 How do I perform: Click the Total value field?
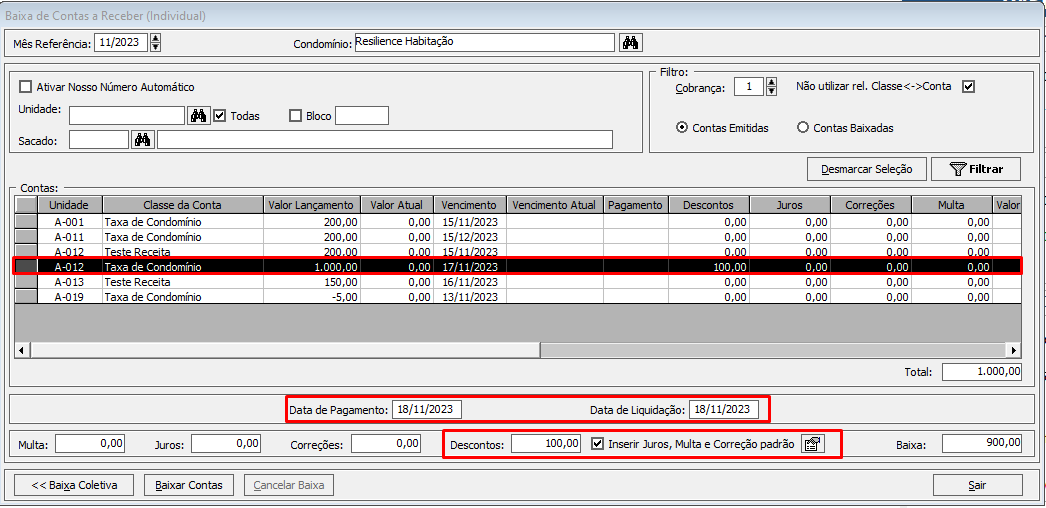(982, 371)
